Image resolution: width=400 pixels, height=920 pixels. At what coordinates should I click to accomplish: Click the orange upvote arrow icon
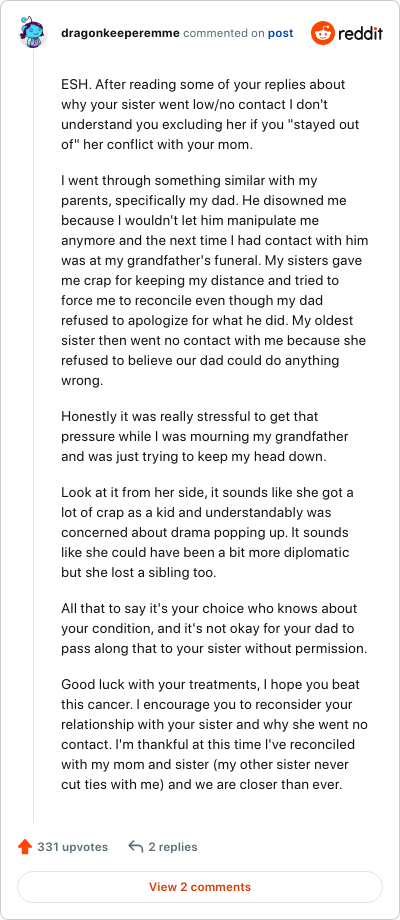(25, 847)
